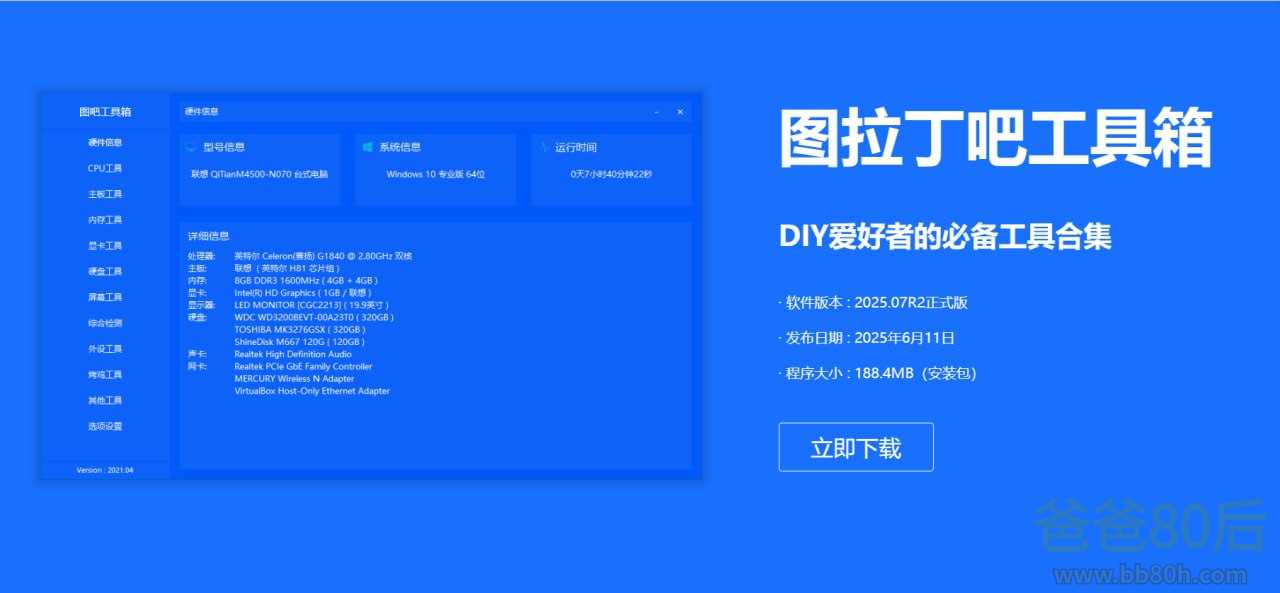Image resolution: width=1280 pixels, height=593 pixels.
Task: Switch to 内存工具 section
Action: 105,220
